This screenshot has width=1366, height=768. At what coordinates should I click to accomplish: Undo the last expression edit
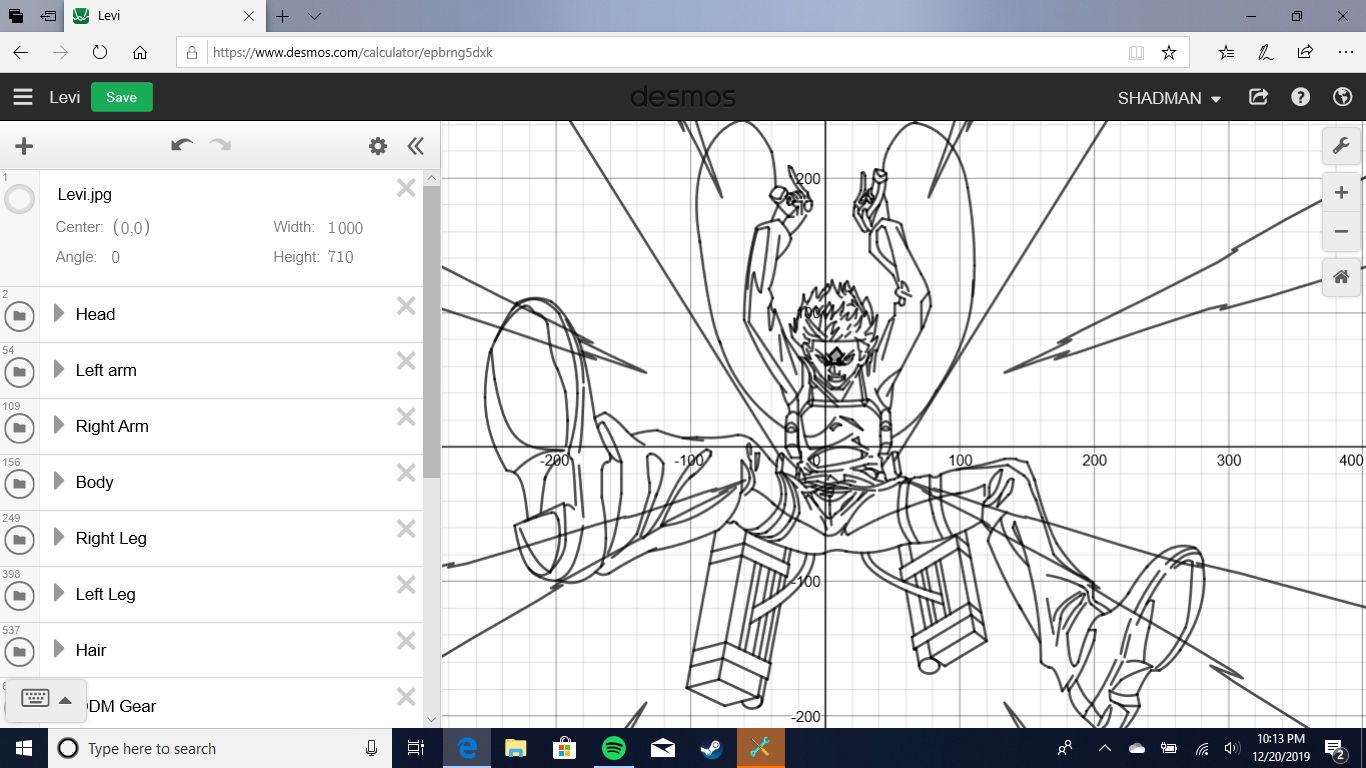pos(181,146)
